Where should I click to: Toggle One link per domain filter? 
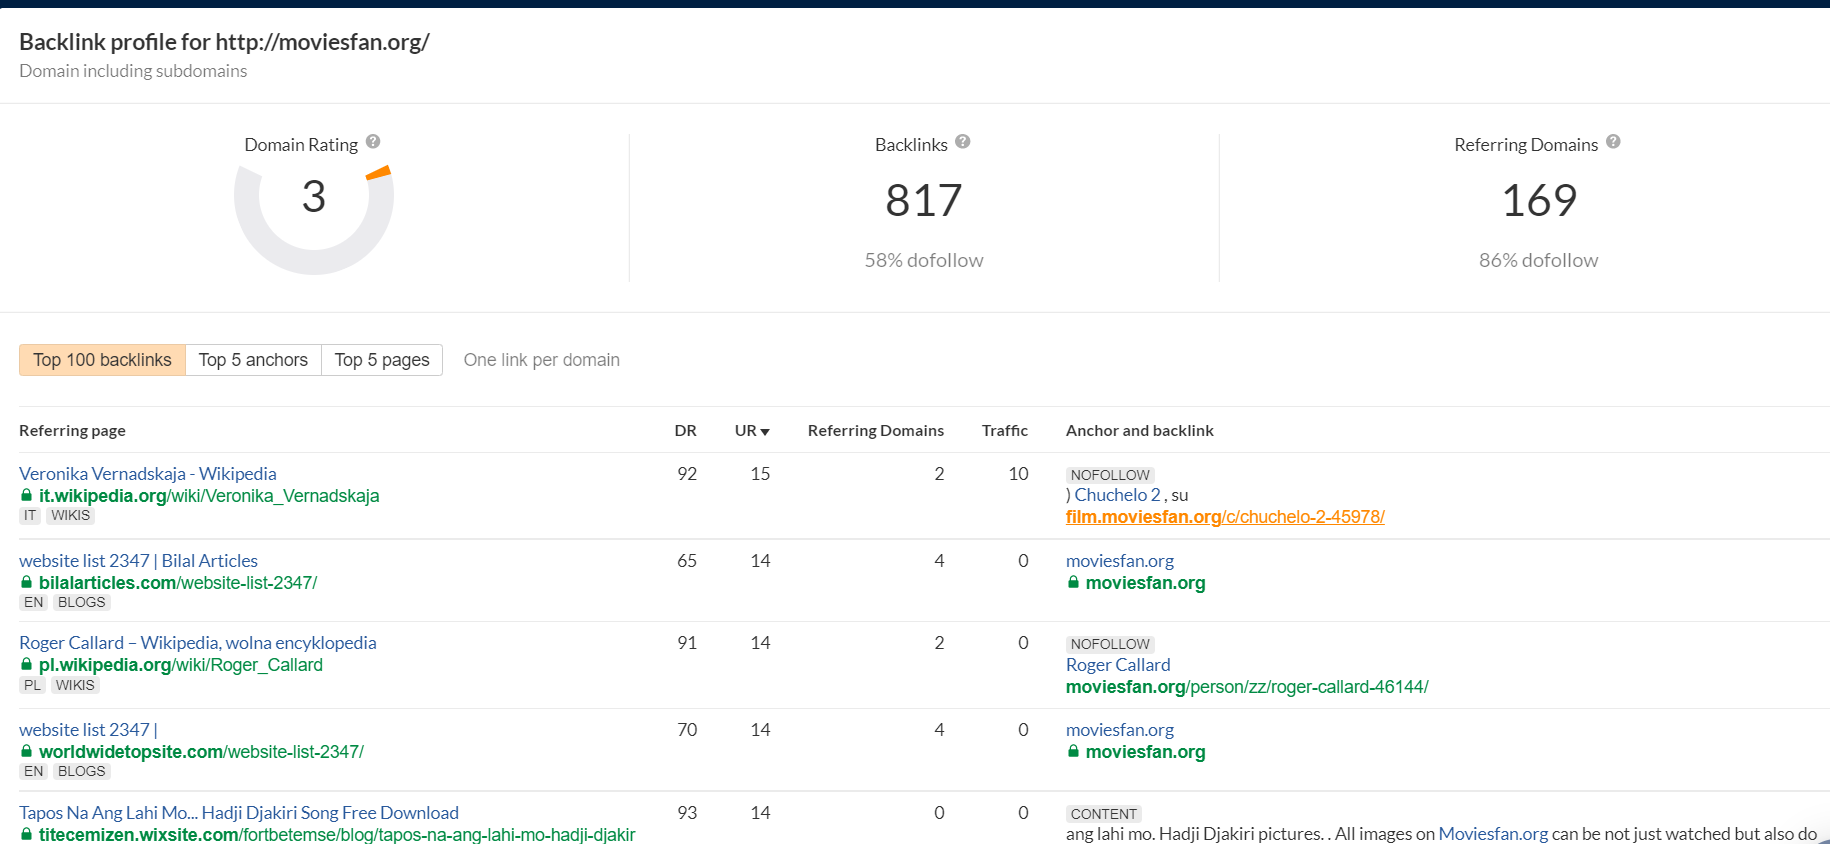tap(541, 360)
